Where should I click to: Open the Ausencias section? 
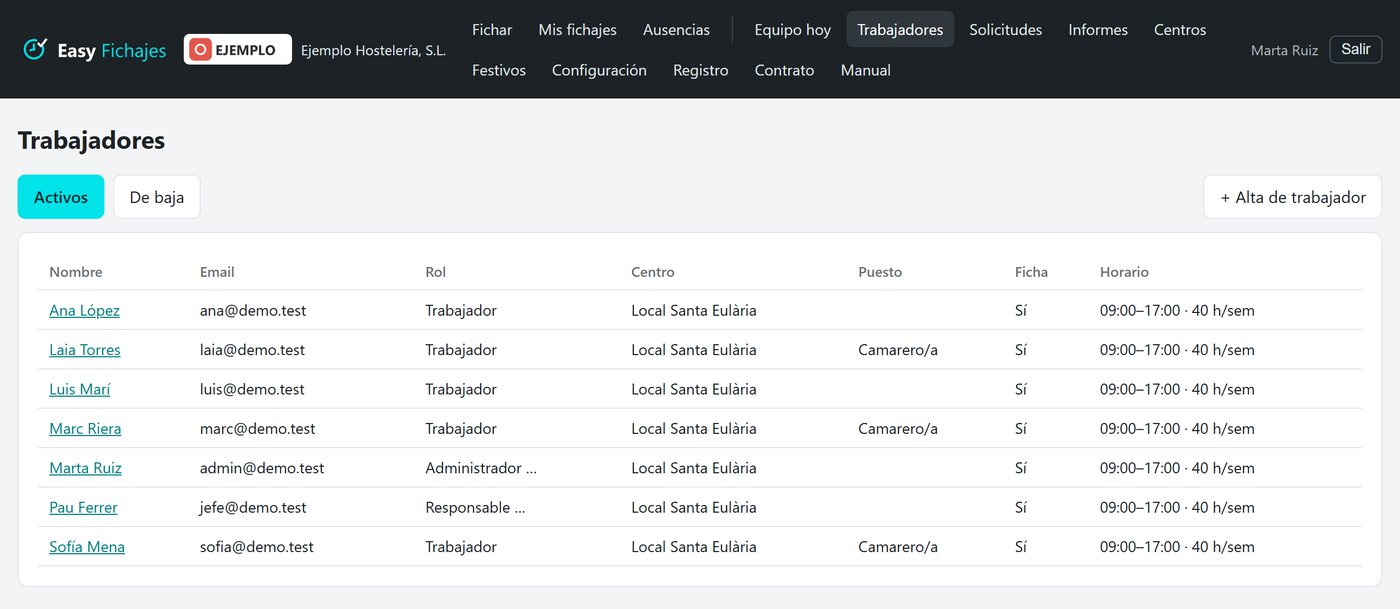(676, 30)
